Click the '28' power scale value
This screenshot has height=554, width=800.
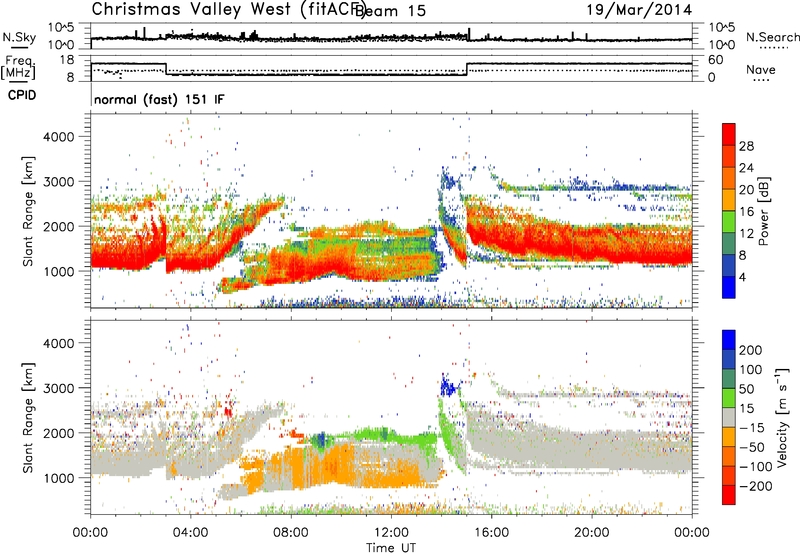click(745, 146)
